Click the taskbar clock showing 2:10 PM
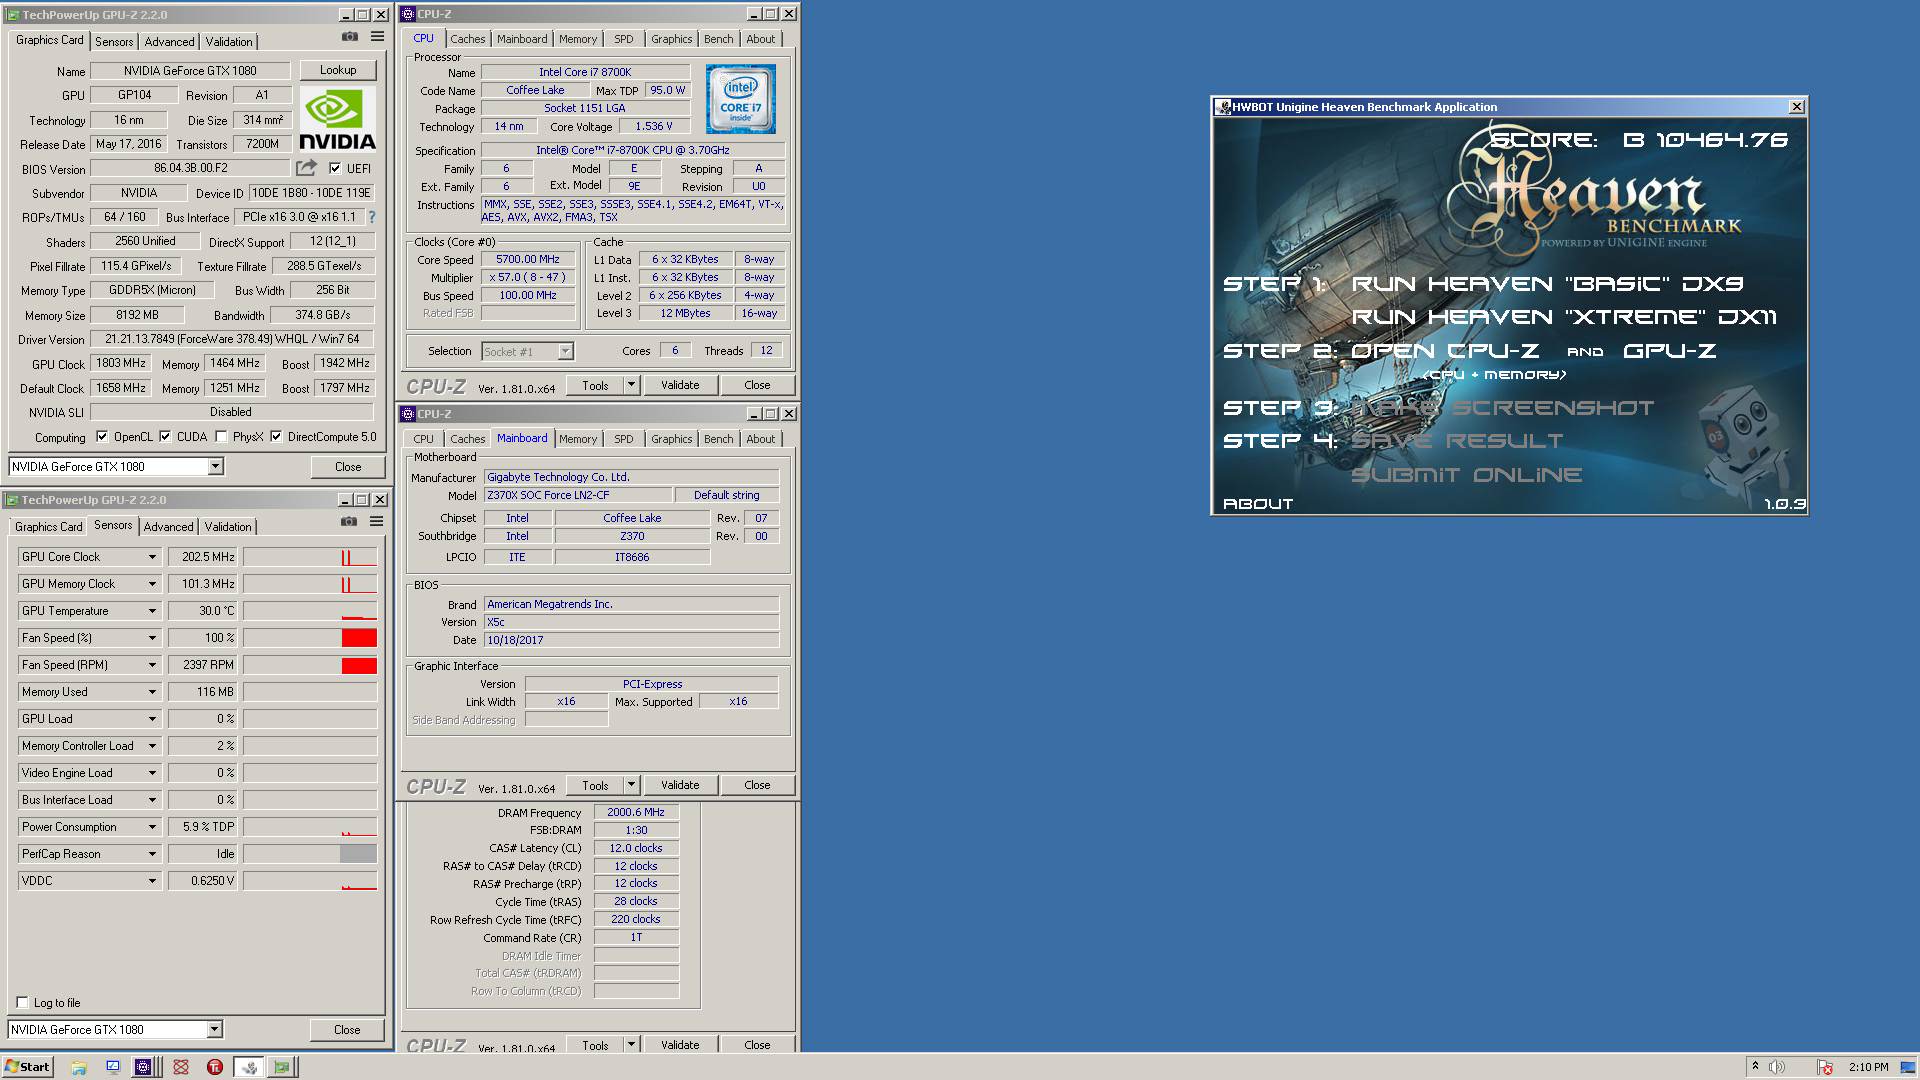Image resolution: width=1920 pixels, height=1080 pixels. pyautogui.click(x=1868, y=1067)
